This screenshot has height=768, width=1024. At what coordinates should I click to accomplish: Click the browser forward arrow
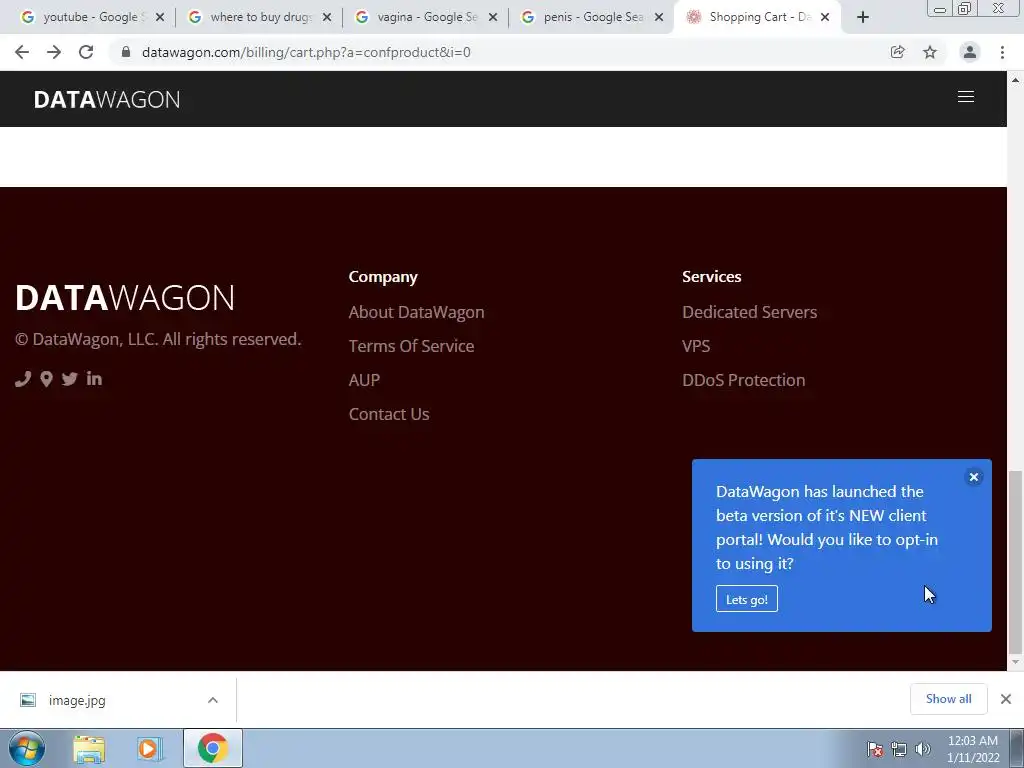tap(54, 52)
